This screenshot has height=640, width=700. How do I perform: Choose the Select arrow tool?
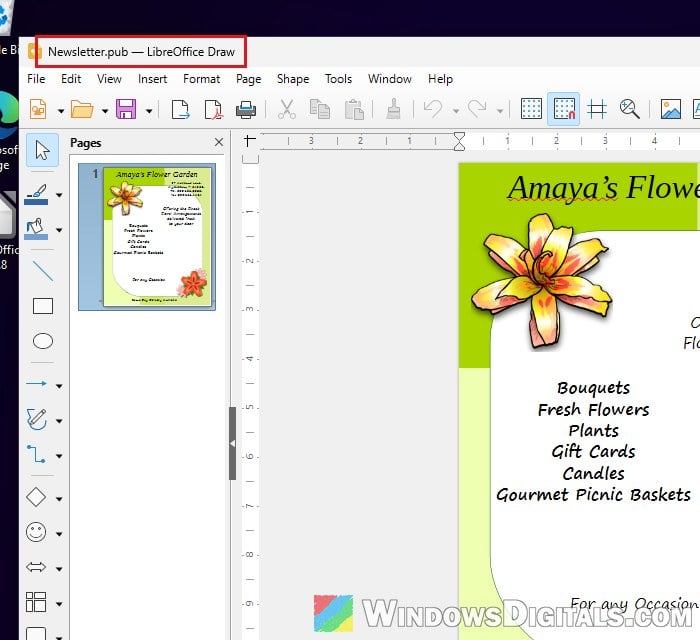[x=42, y=150]
